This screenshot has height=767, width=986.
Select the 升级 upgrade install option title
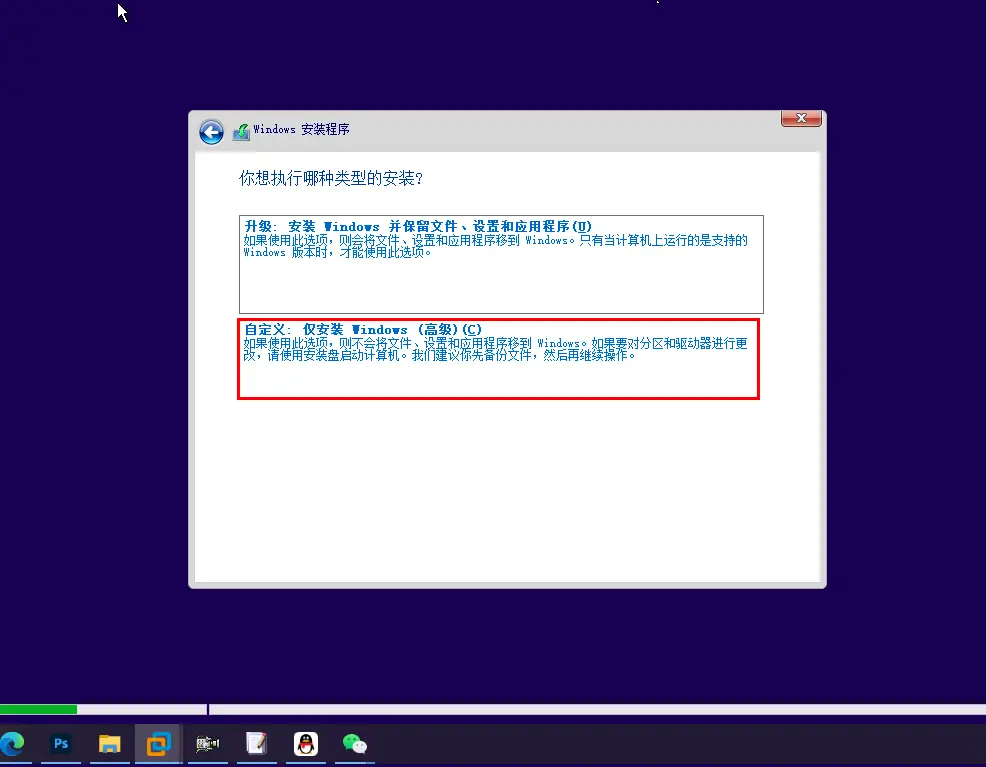click(x=418, y=226)
